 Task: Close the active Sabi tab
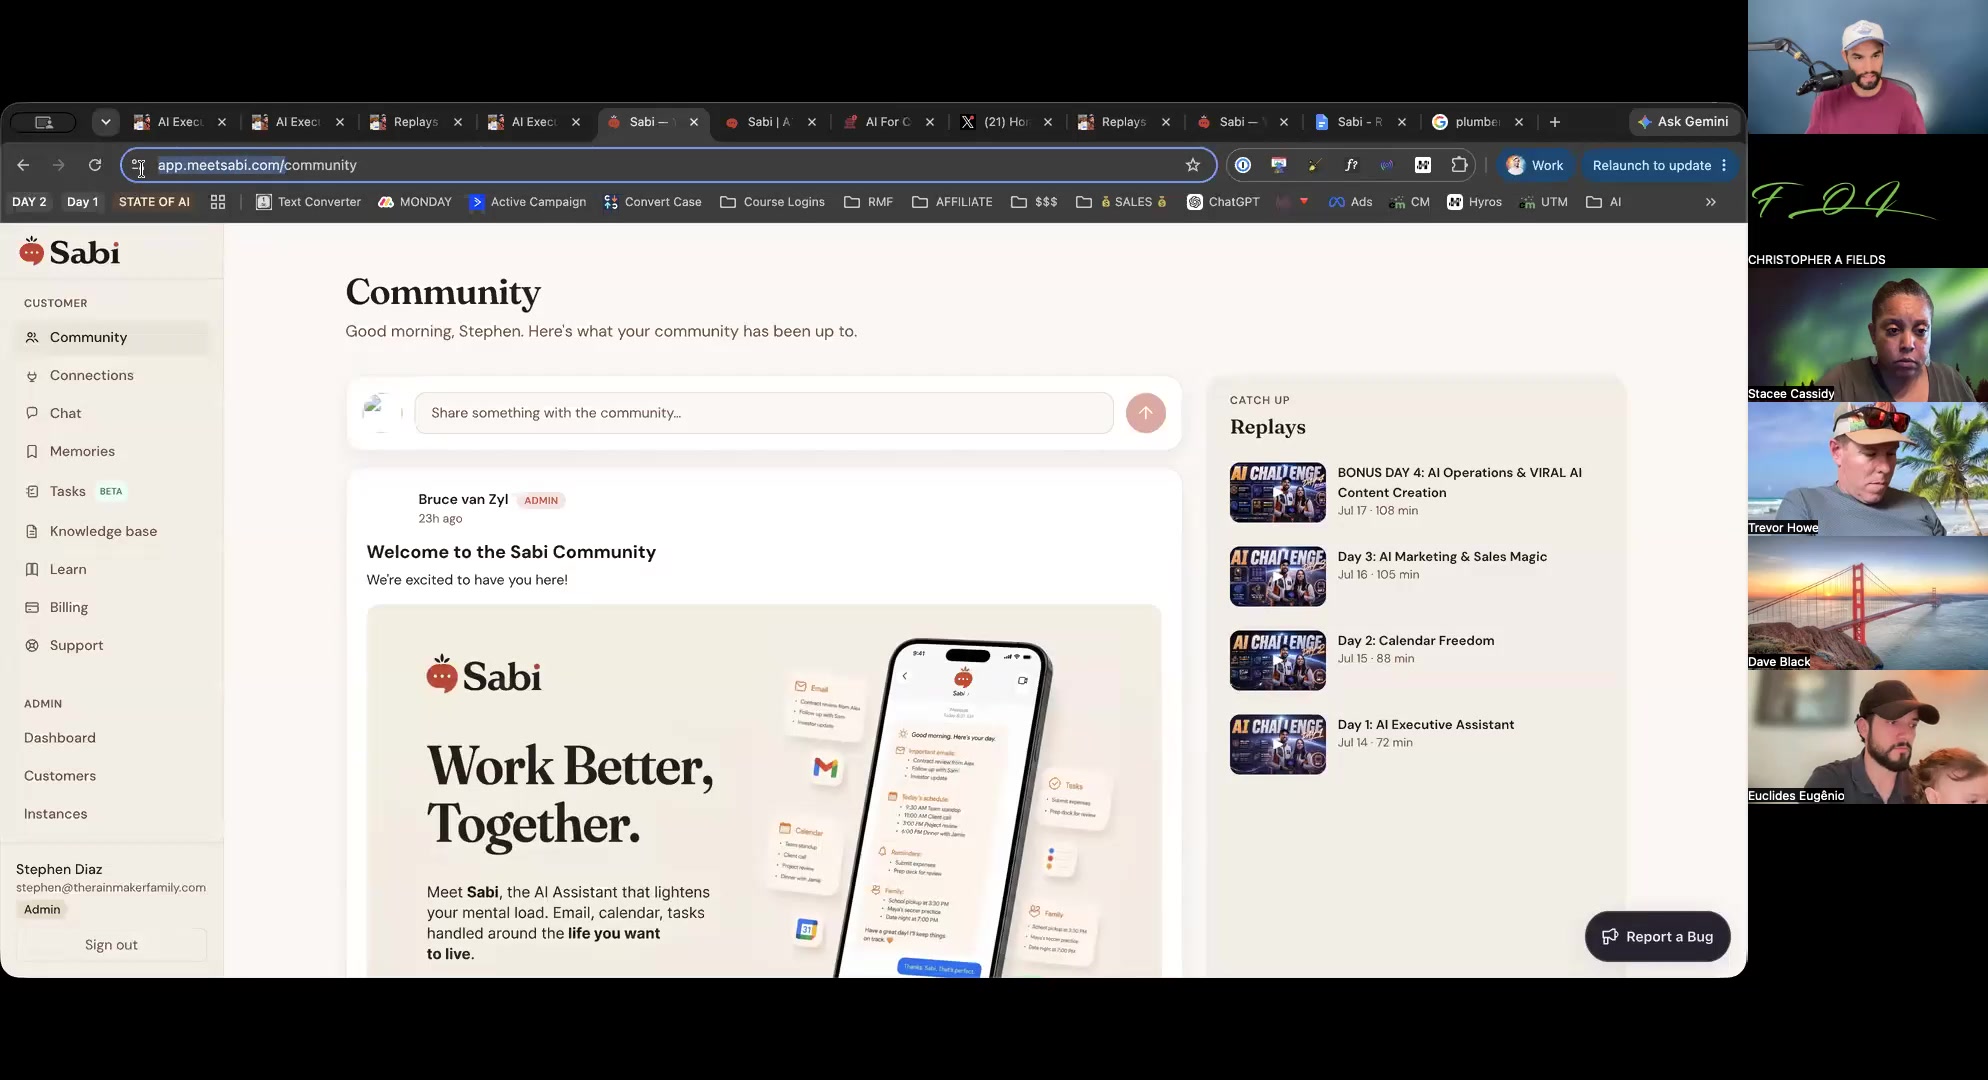pos(694,122)
